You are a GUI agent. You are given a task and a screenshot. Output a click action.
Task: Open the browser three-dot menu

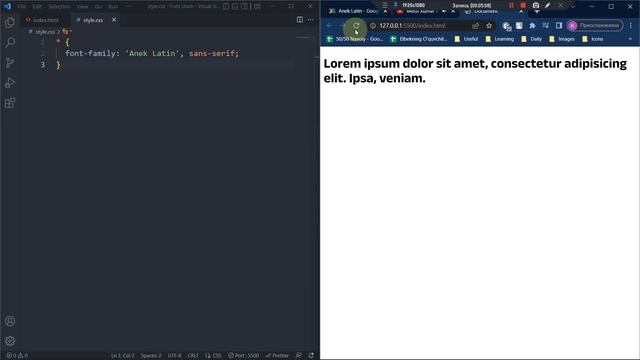pos(631,25)
